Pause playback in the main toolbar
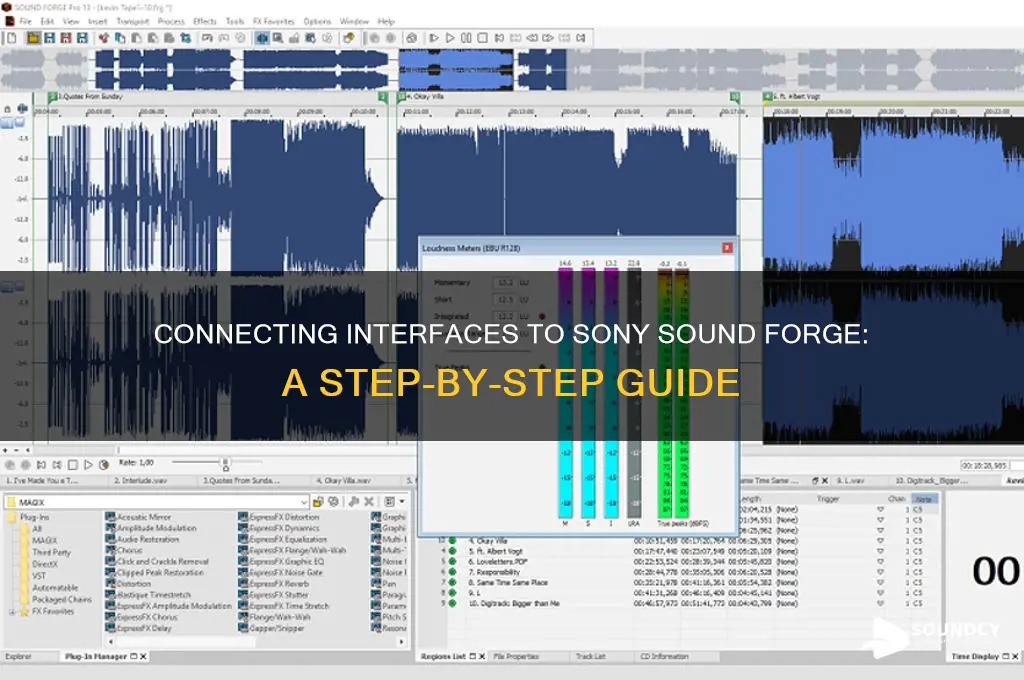This screenshot has height=680, width=1024. pyautogui.click(x=466, y=38)
